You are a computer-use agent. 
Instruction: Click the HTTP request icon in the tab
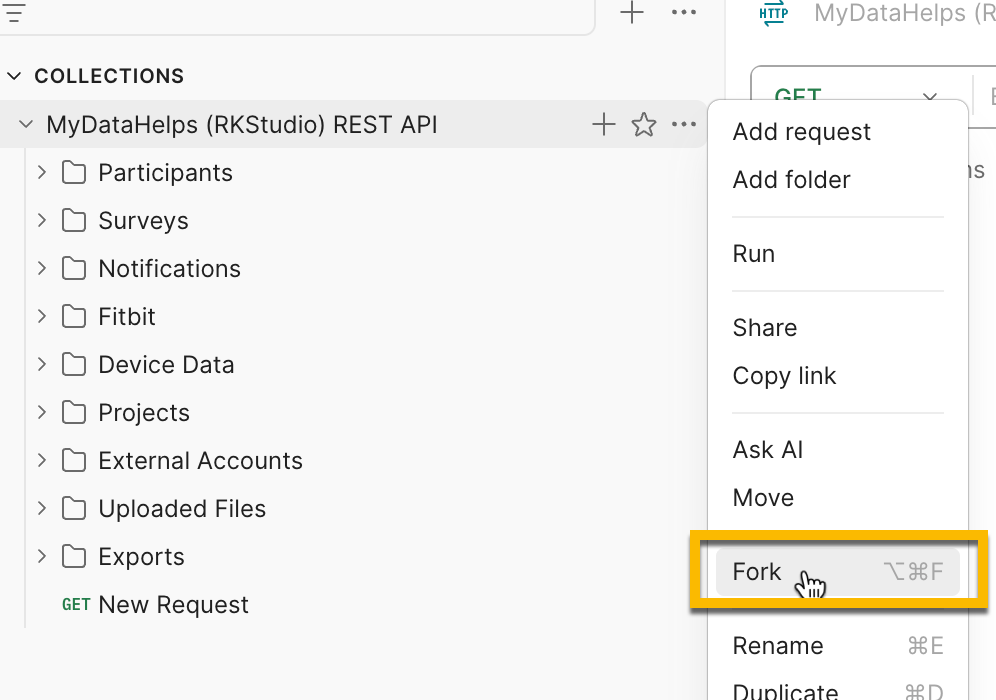point(774,14)
